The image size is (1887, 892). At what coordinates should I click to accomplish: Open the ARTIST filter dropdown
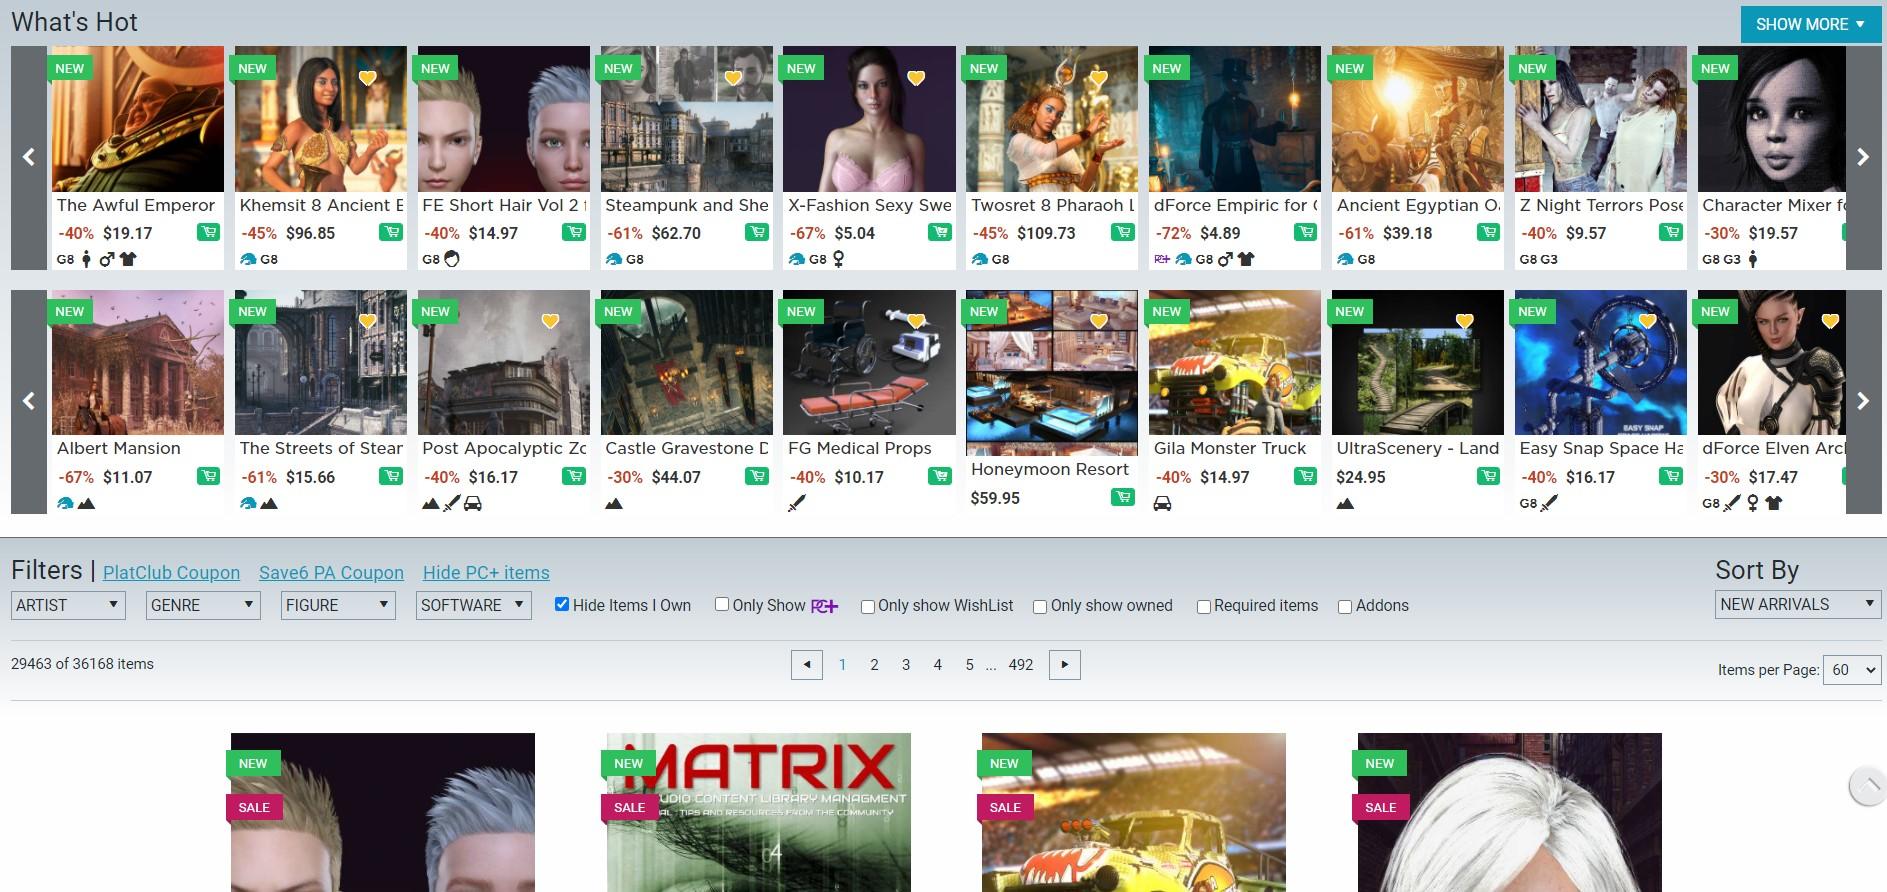68,605
